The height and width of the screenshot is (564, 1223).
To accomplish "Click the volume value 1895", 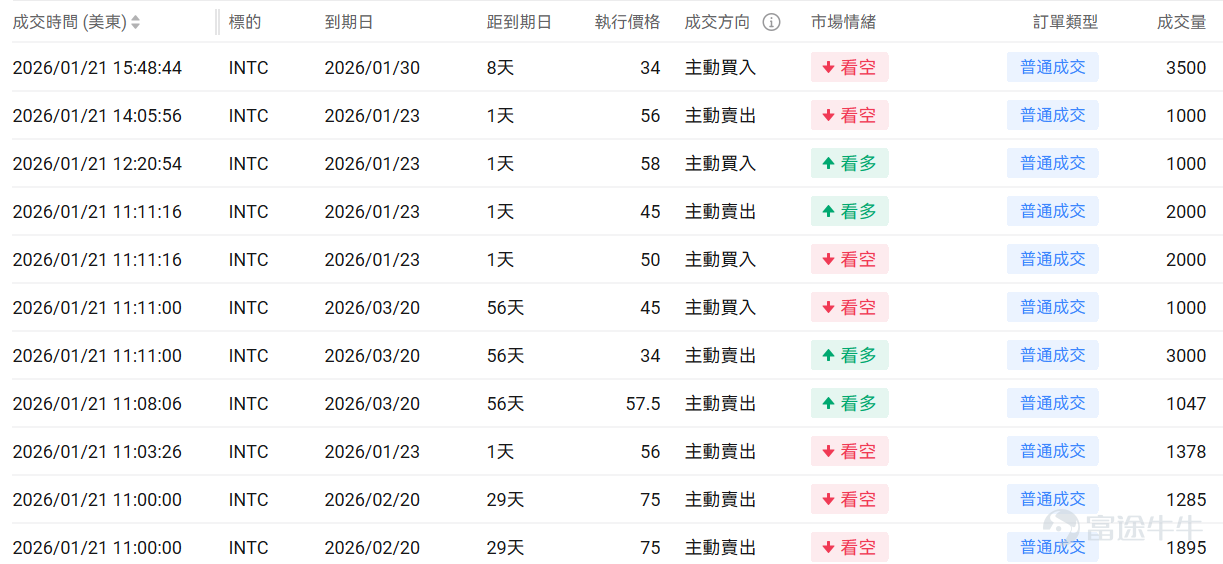I will (x=1186, y=548).
